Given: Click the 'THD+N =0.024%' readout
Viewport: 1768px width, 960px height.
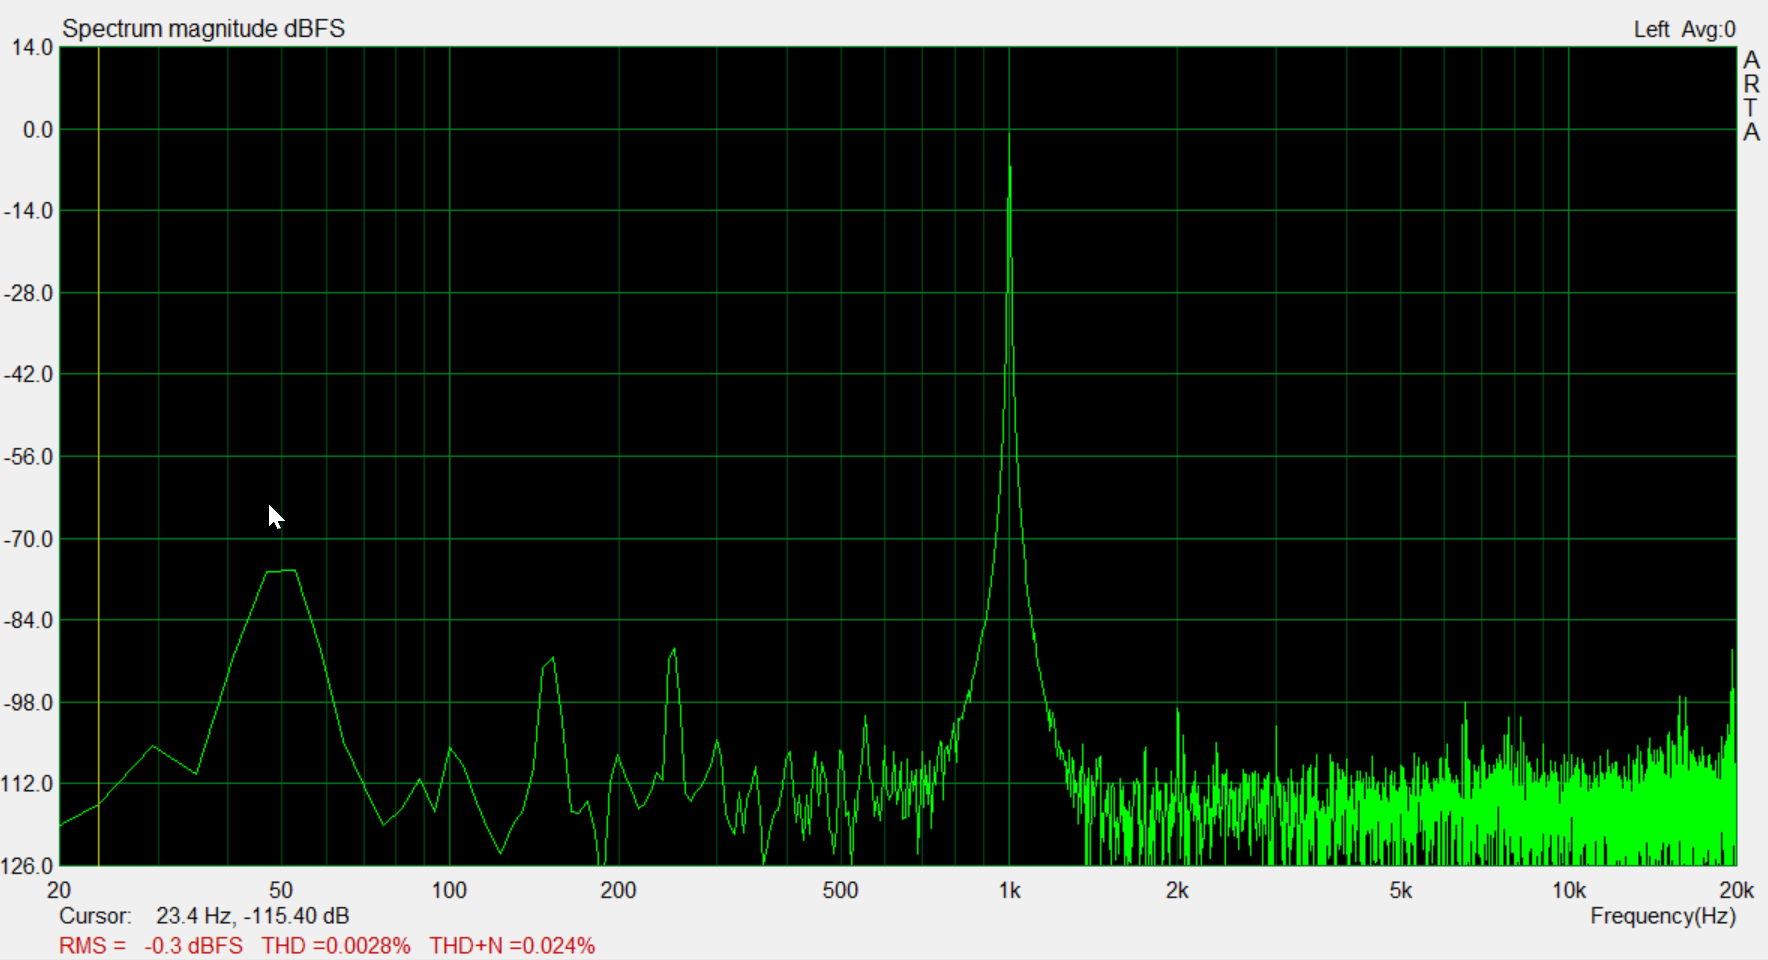Looking at the screenshot, I should [x=512, y=946].
